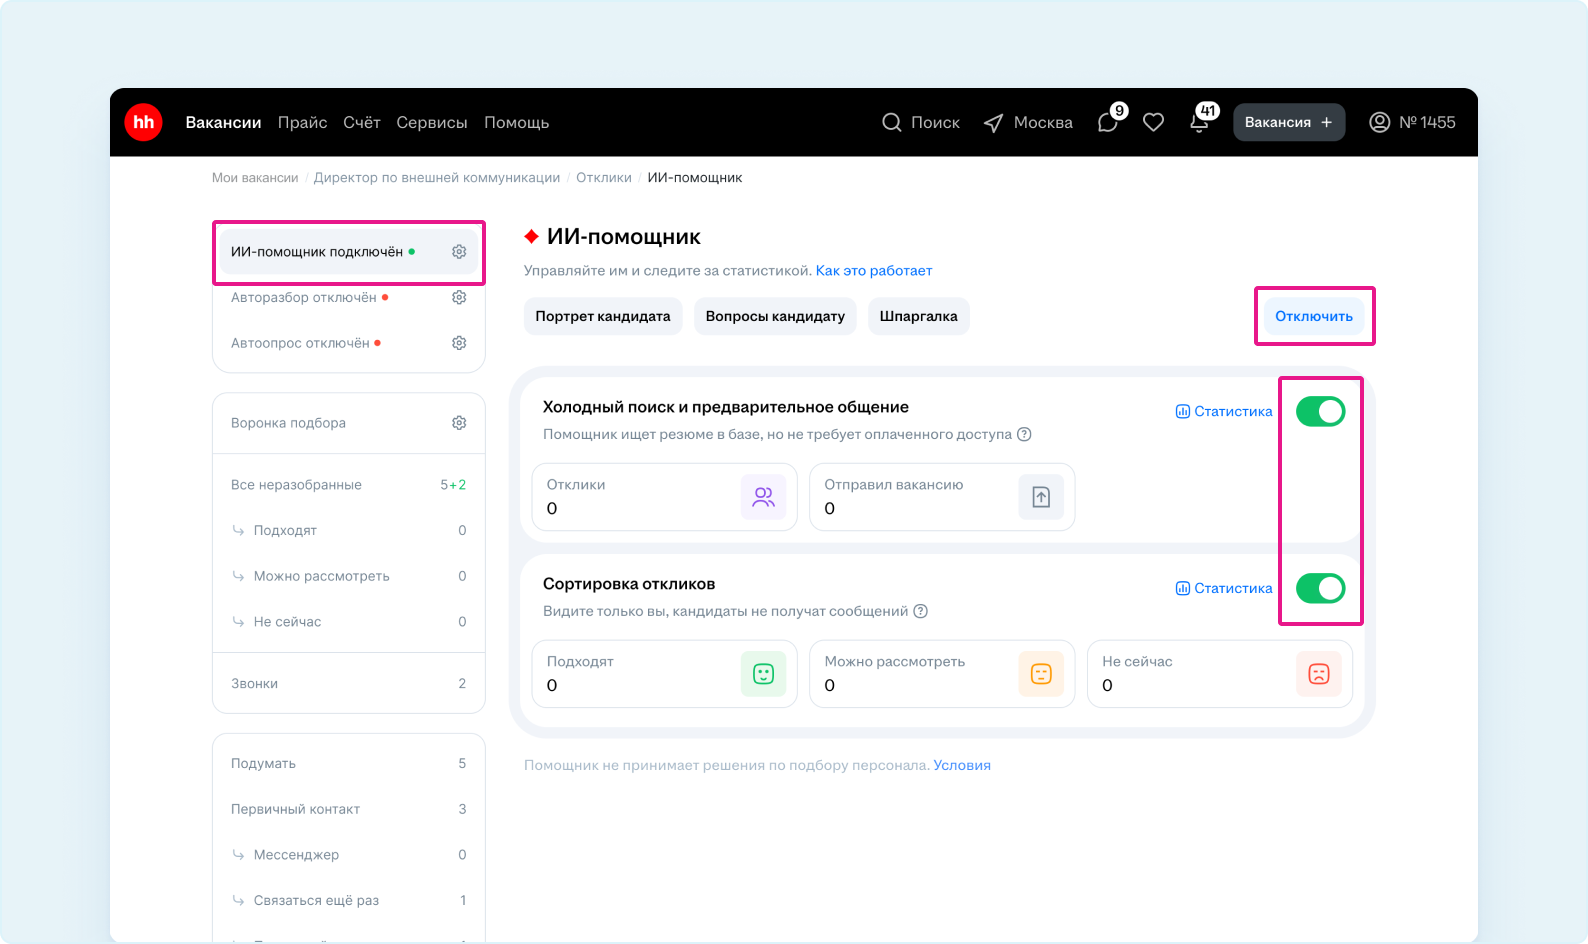Open Воронка подбора gear settings
Screen dimensions: 1588x944
[459, 423]
